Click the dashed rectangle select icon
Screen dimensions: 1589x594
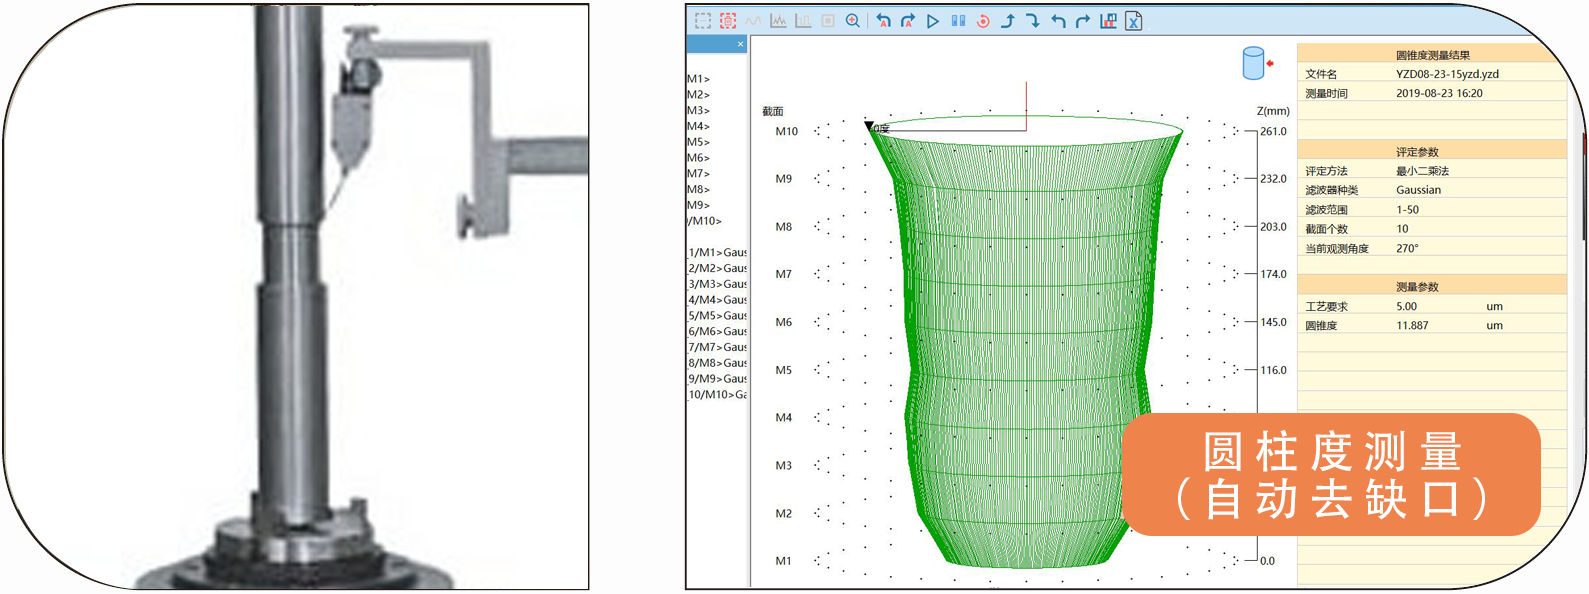(703, 21)
